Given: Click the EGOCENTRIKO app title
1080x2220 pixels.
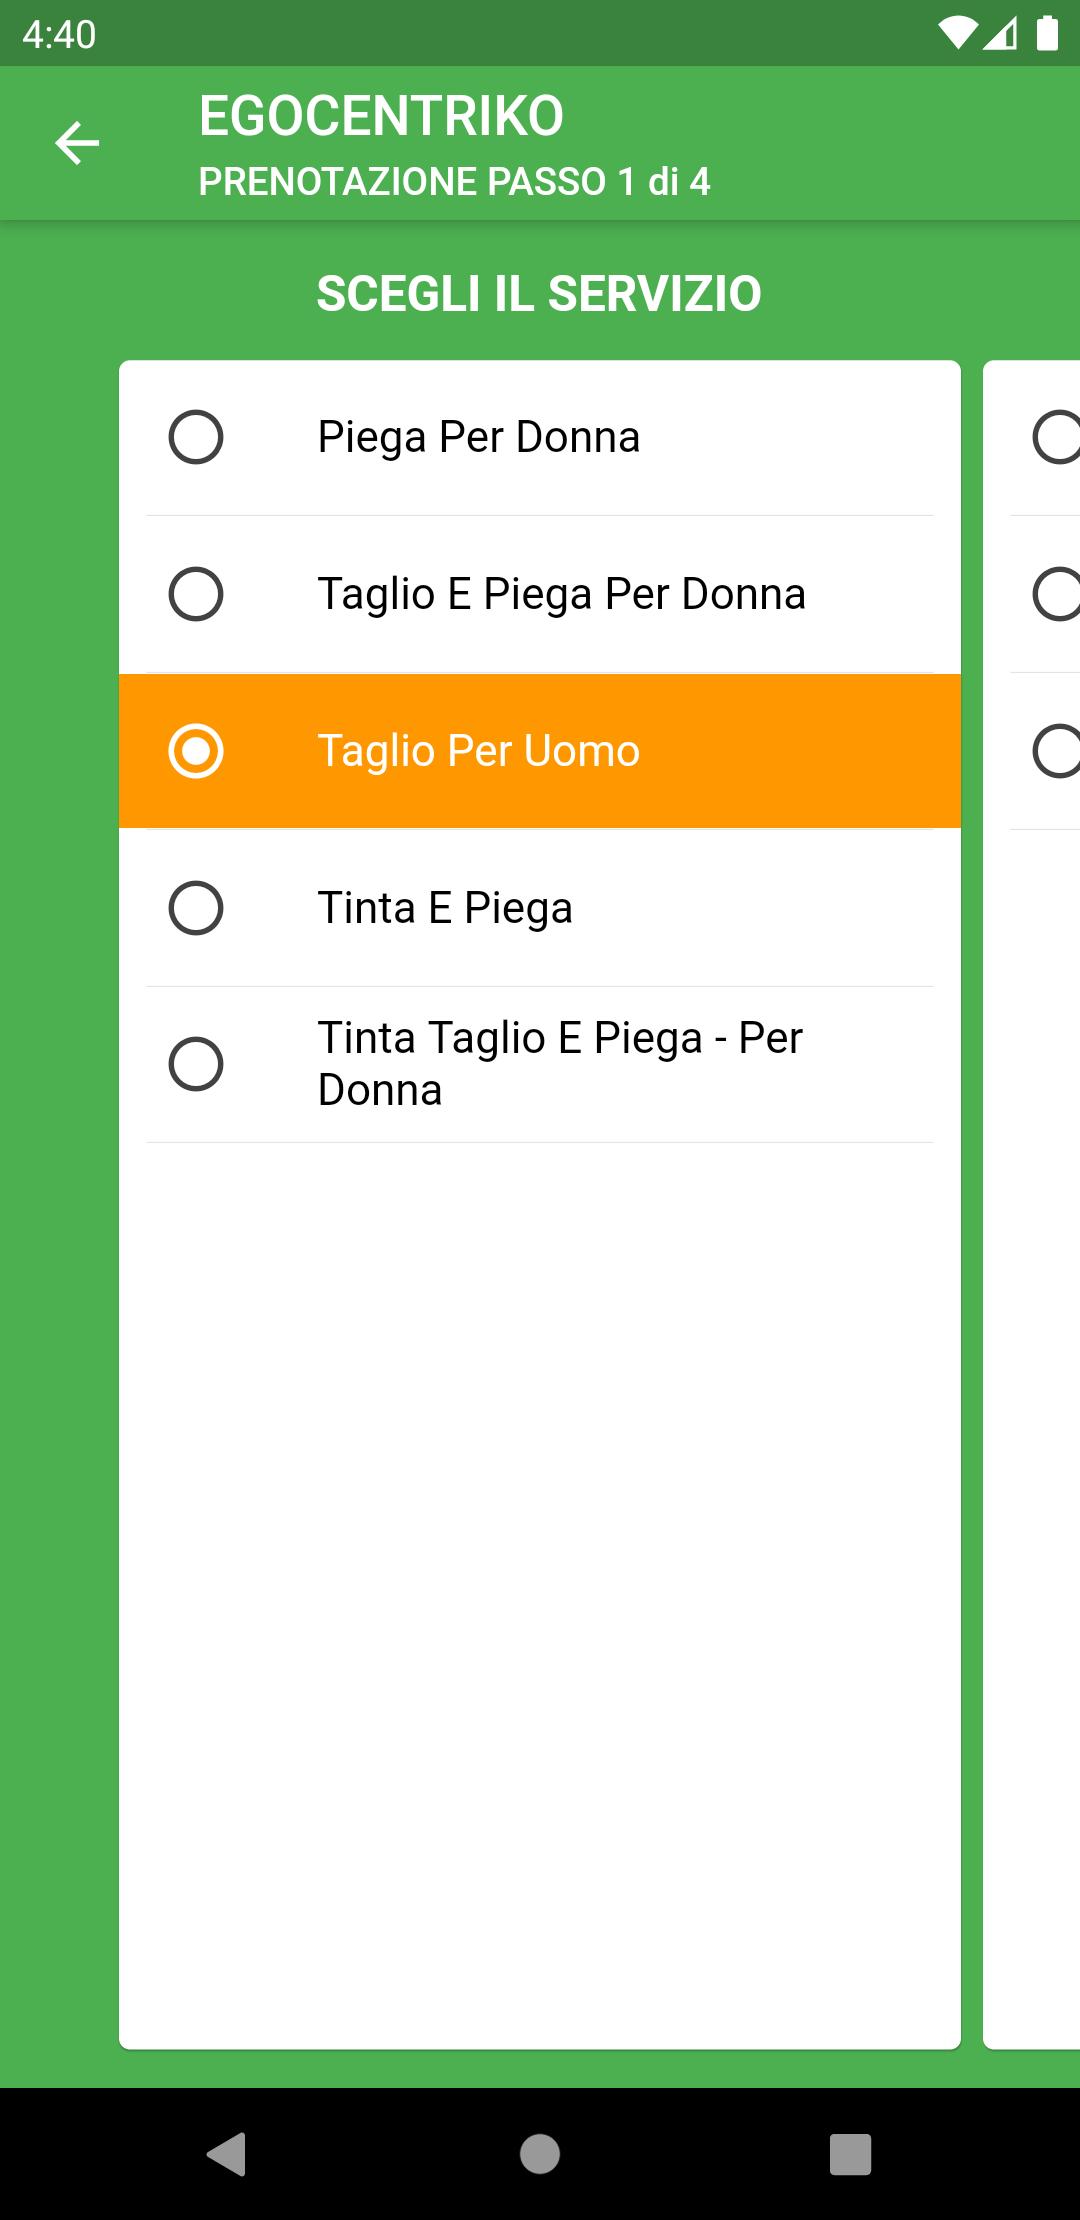Looking at the screenshot, I should click(x=381, y=116).
